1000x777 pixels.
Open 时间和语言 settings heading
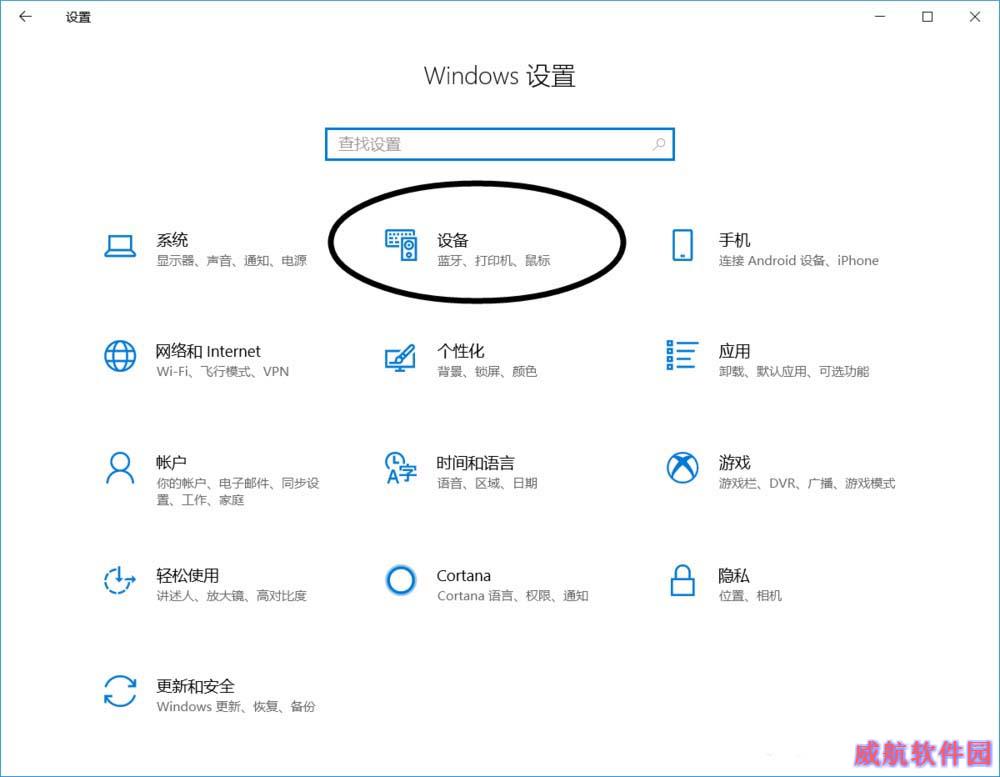tap(476, 462)
